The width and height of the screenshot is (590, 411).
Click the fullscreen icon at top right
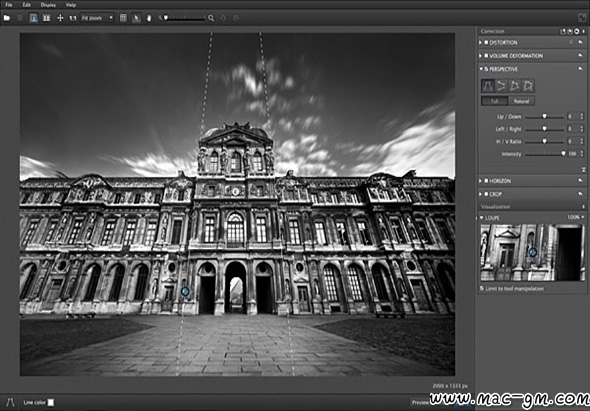582,18
